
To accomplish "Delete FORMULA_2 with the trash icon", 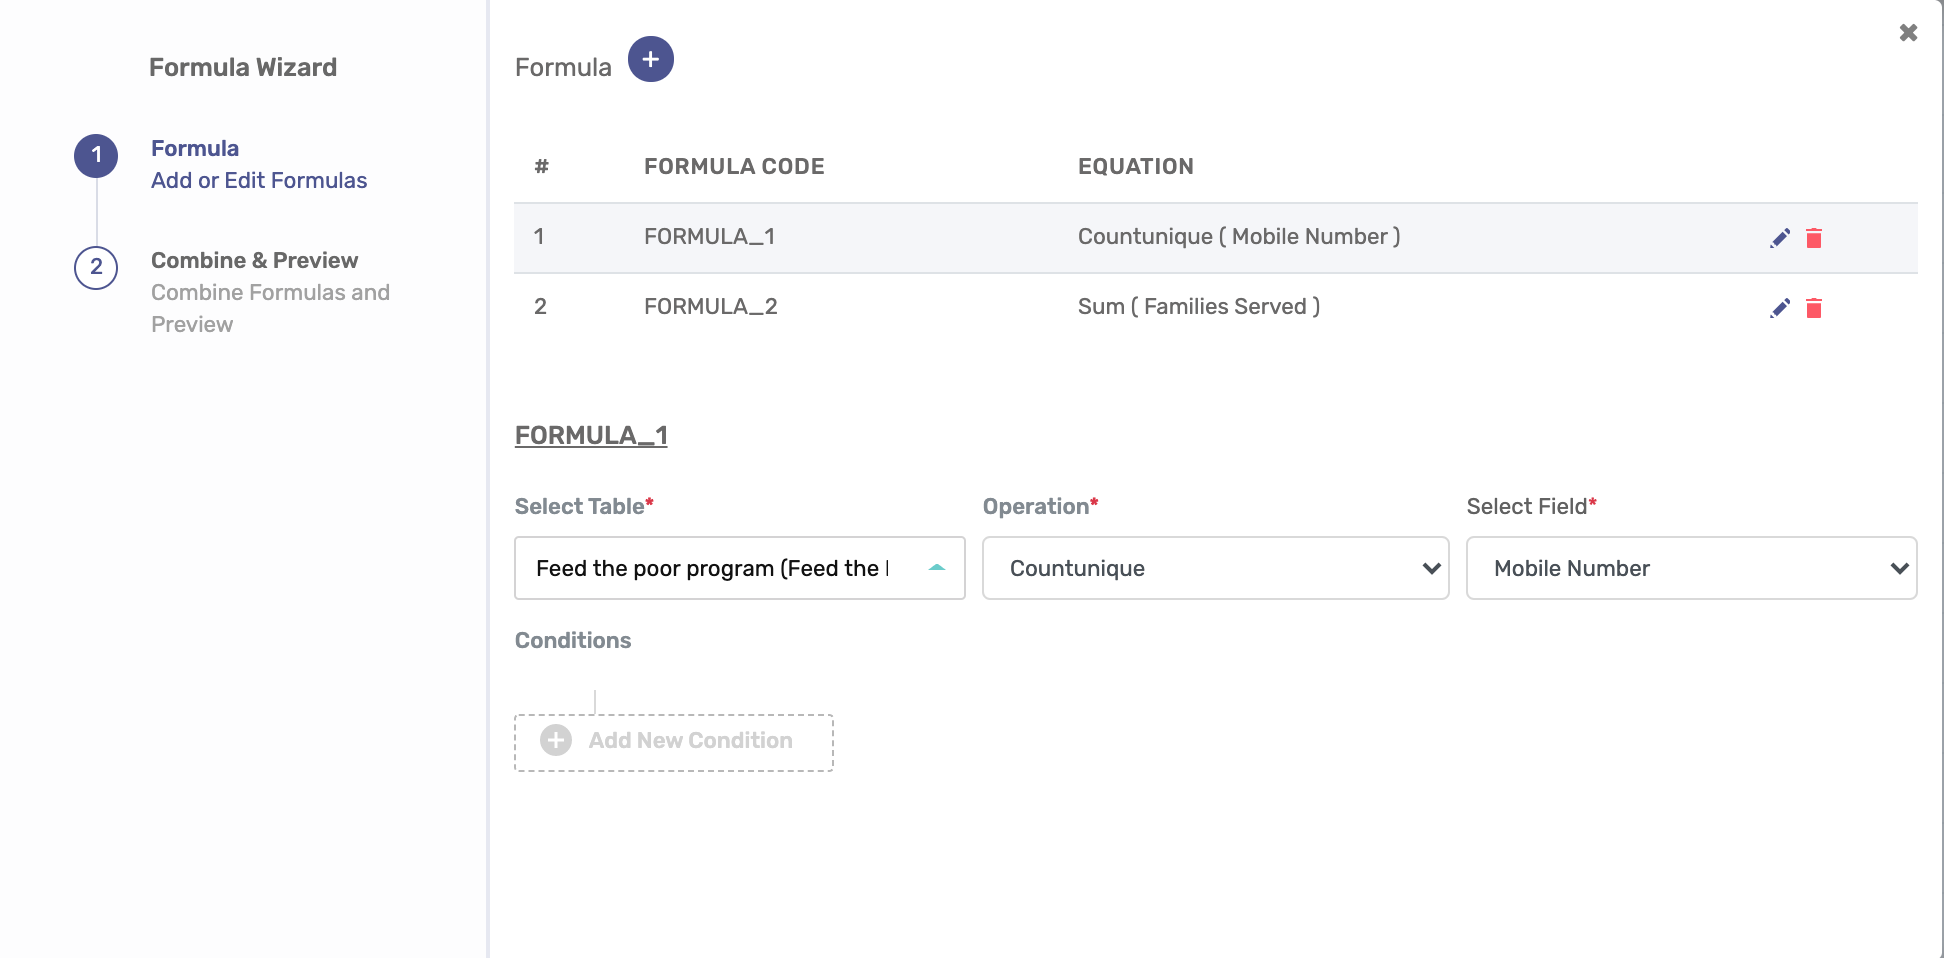I will [1814, 308].
